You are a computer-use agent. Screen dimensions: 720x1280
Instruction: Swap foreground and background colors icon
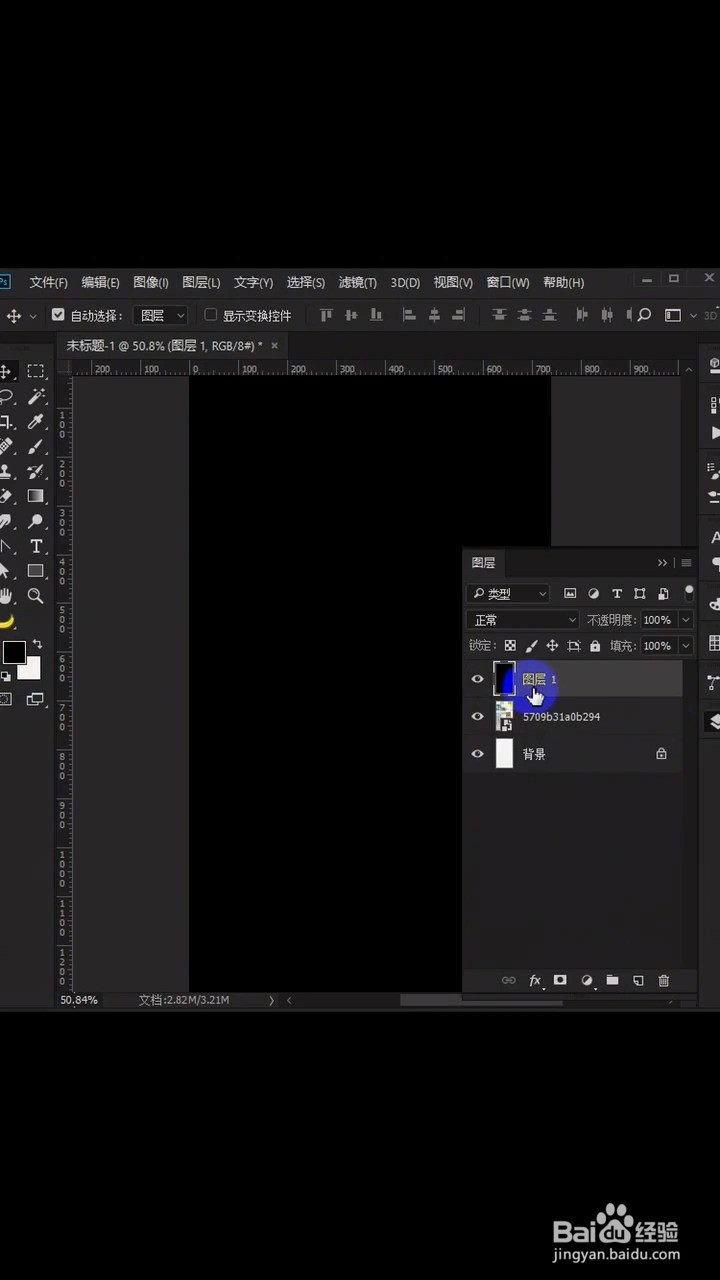(x=37, y=644)
